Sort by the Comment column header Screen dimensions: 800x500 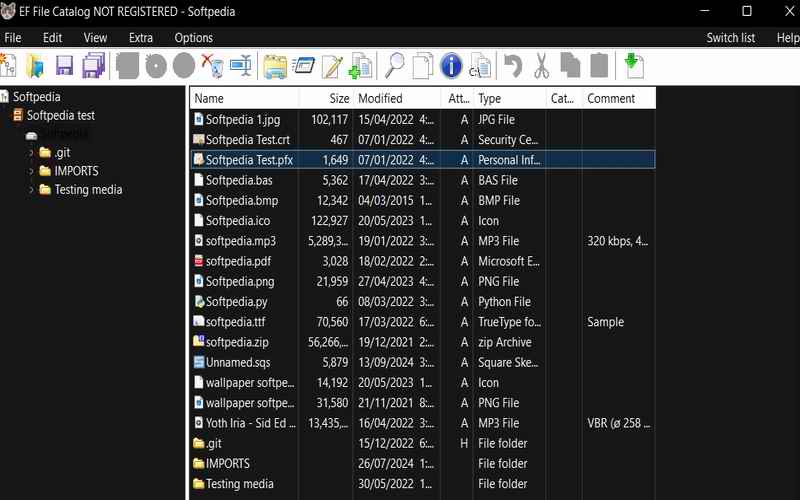click(x=619, y=98)
